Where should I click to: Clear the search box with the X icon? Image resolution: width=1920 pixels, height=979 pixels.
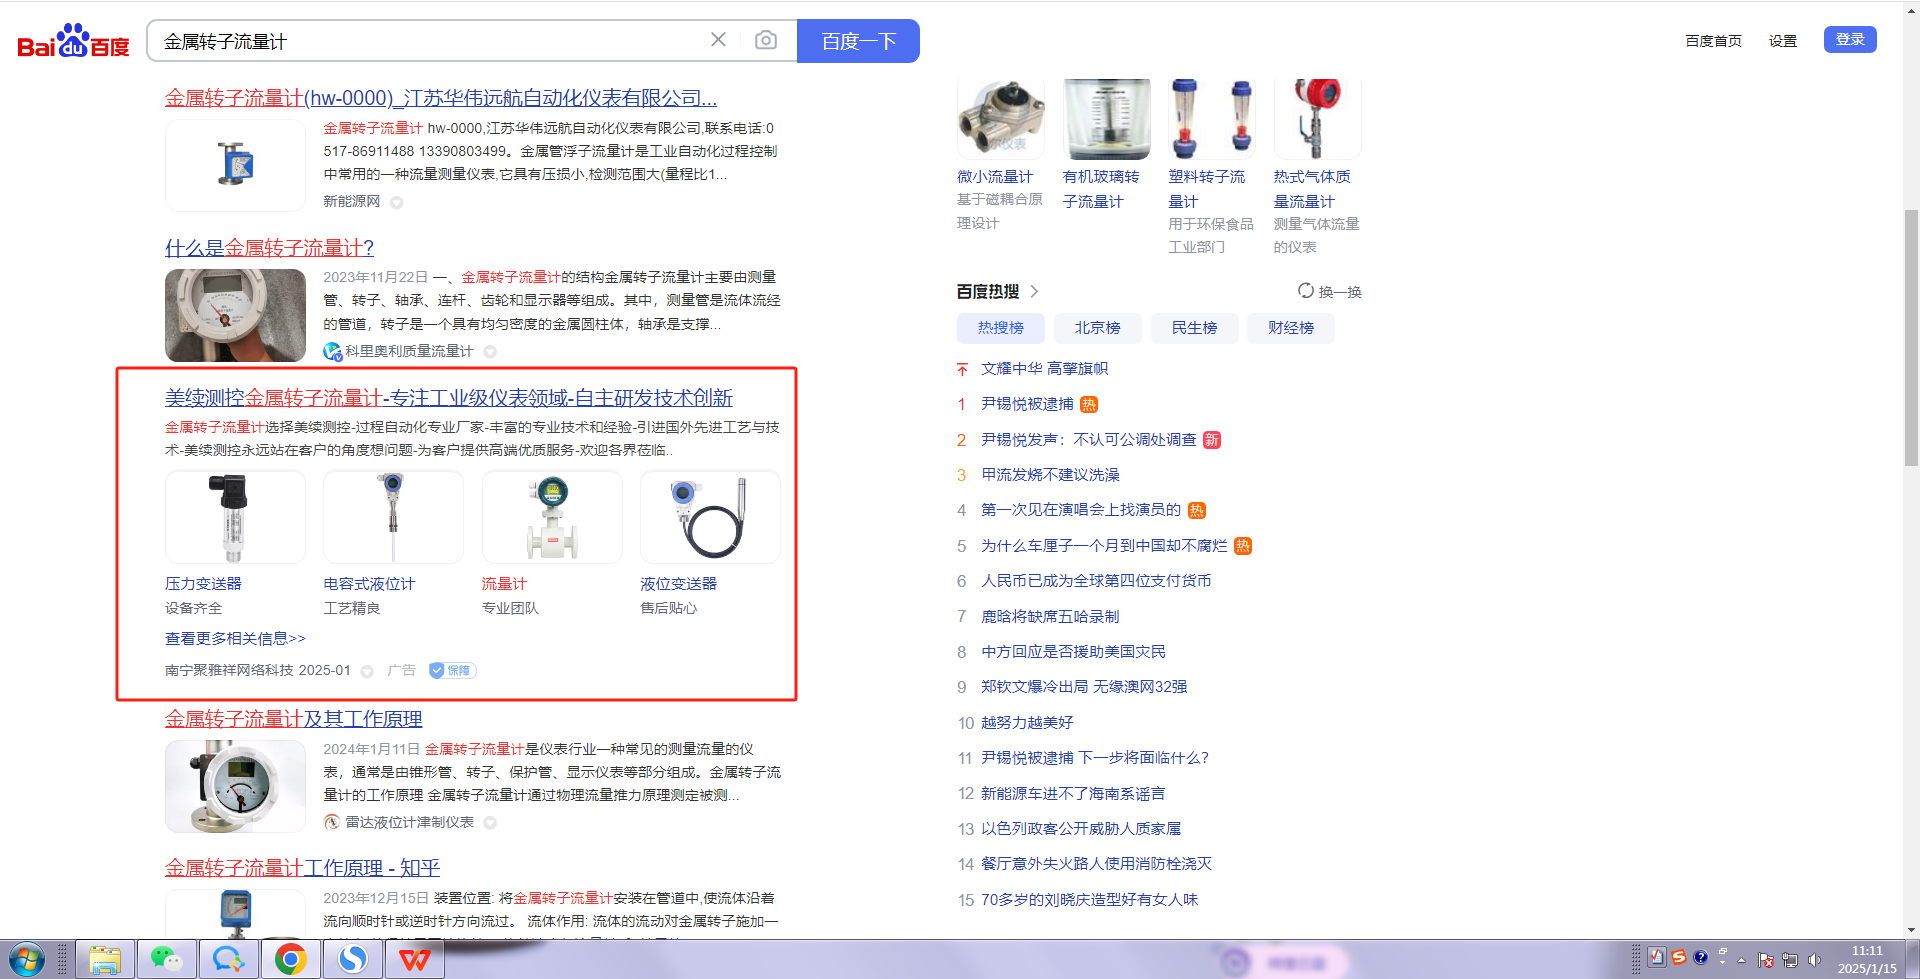pyautogui.click(x=718, y=40)
